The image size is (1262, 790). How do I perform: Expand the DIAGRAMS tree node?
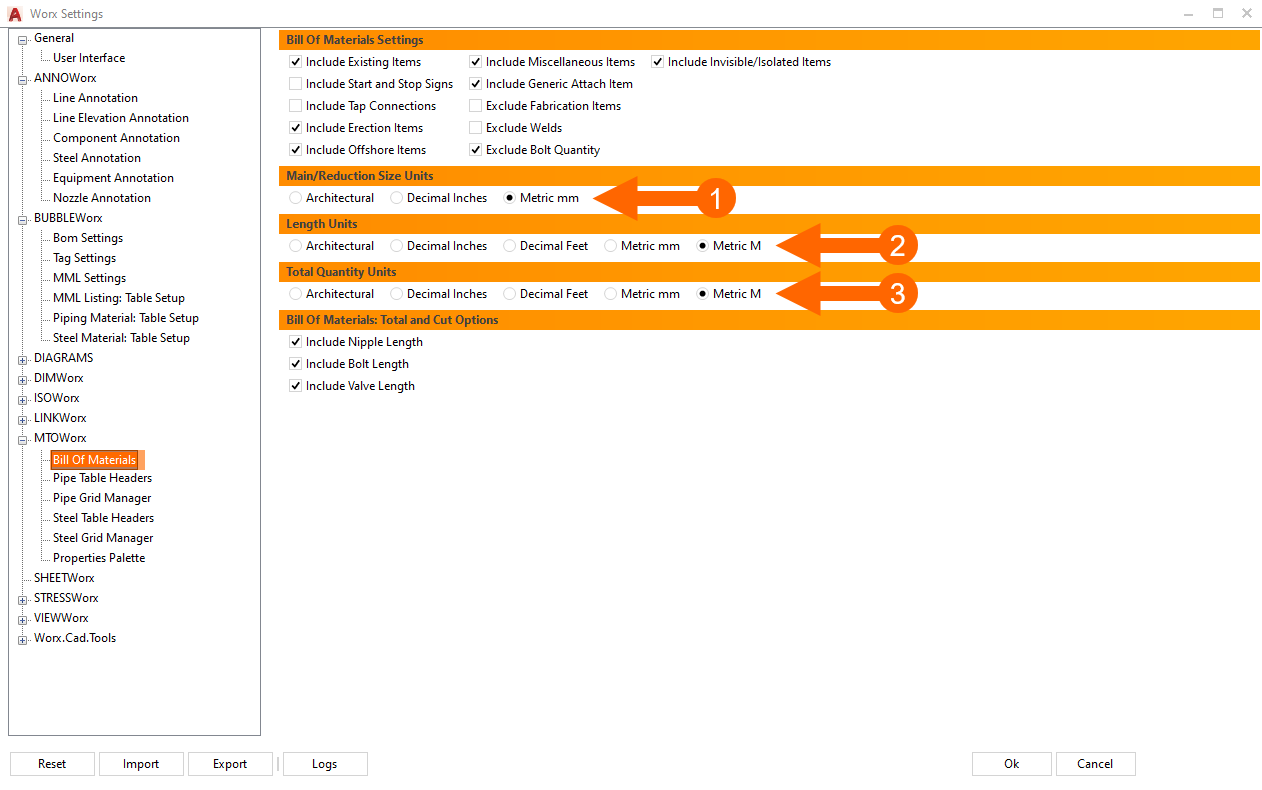(x=23, y=360)
